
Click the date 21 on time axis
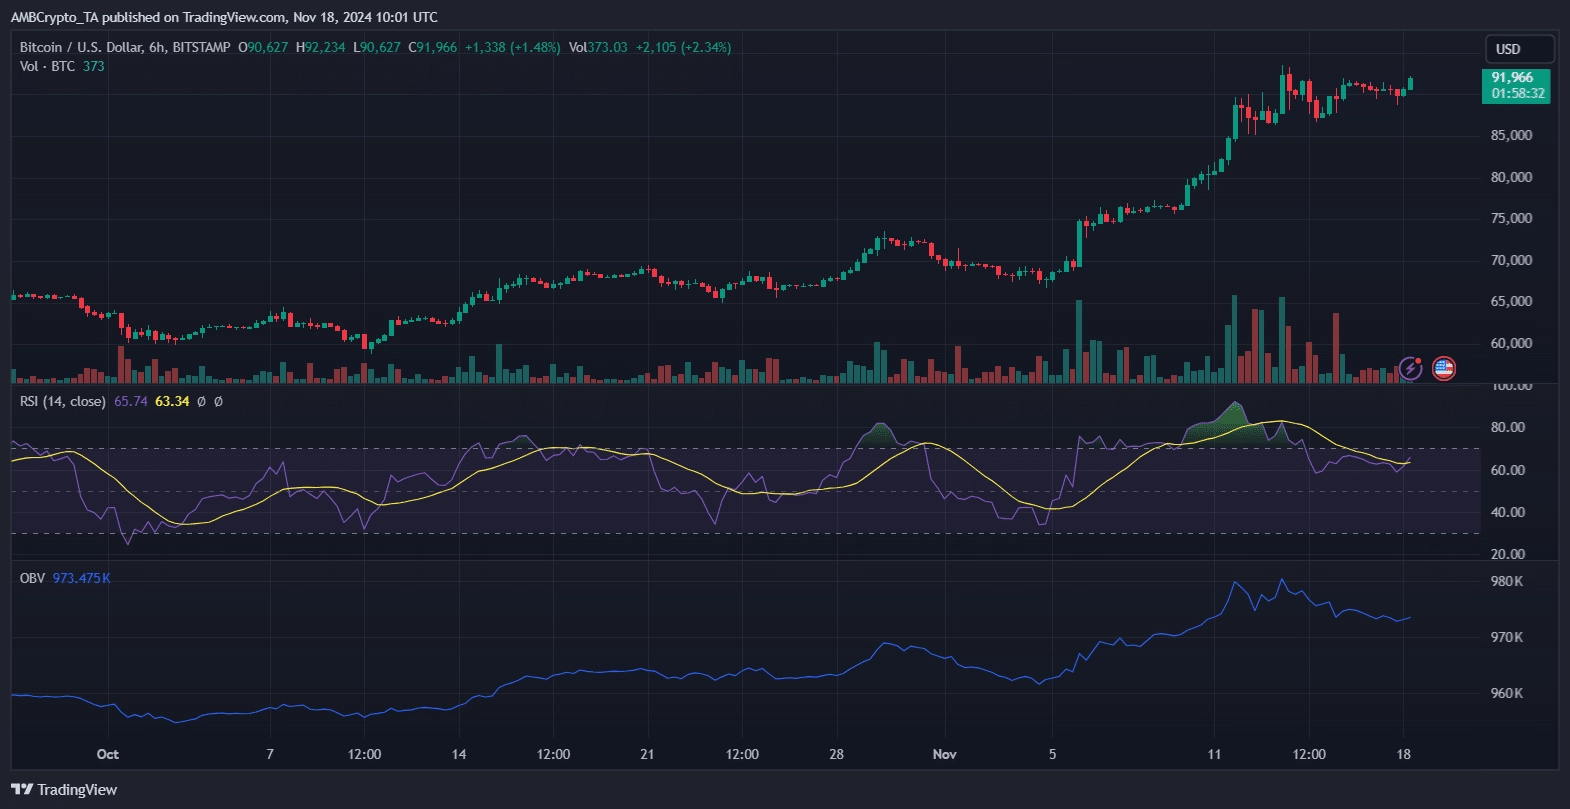(647, 754)
